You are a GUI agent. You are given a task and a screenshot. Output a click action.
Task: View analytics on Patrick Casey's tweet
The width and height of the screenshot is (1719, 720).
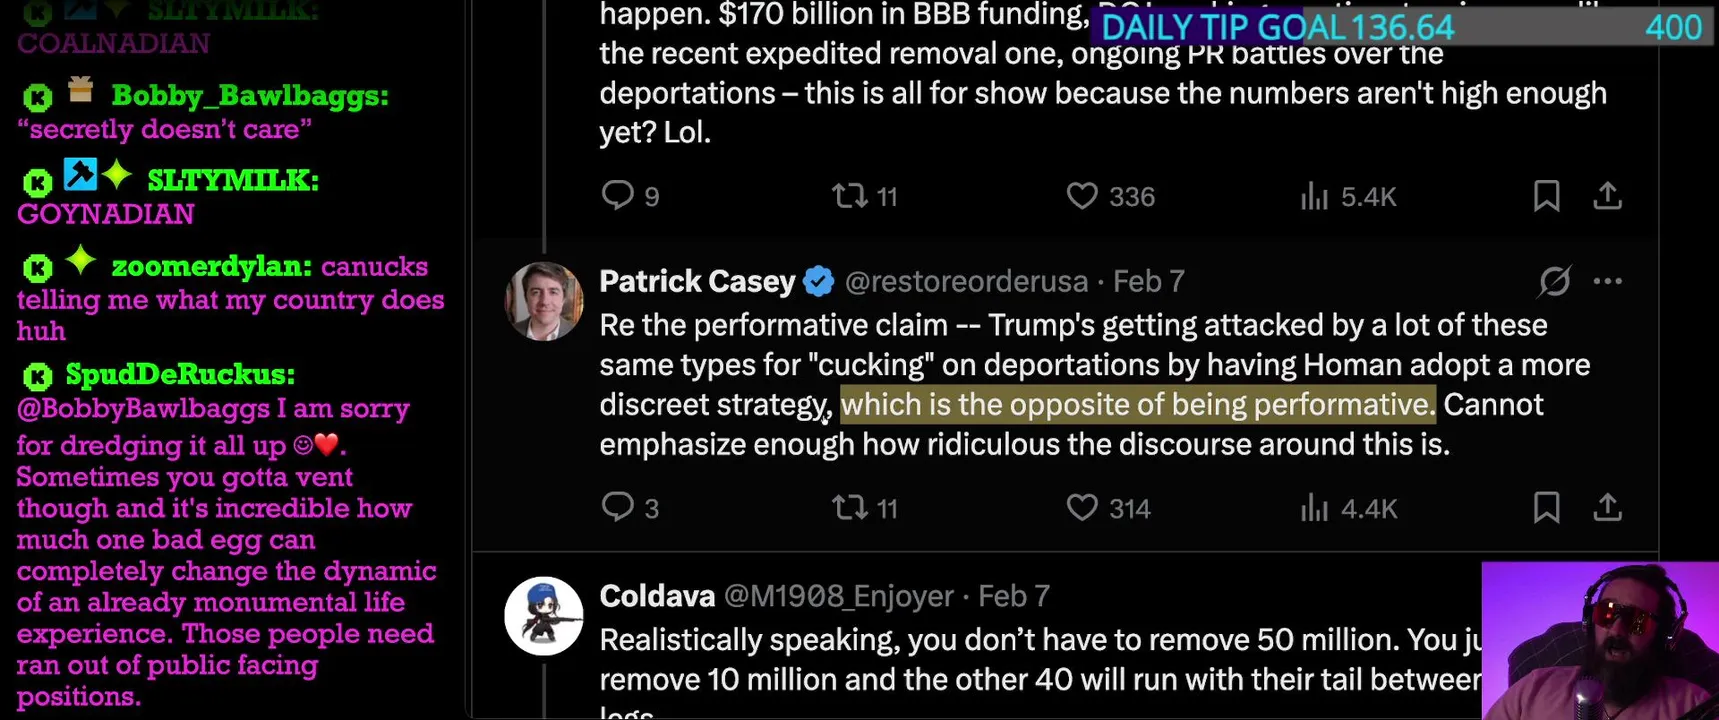1314,508
